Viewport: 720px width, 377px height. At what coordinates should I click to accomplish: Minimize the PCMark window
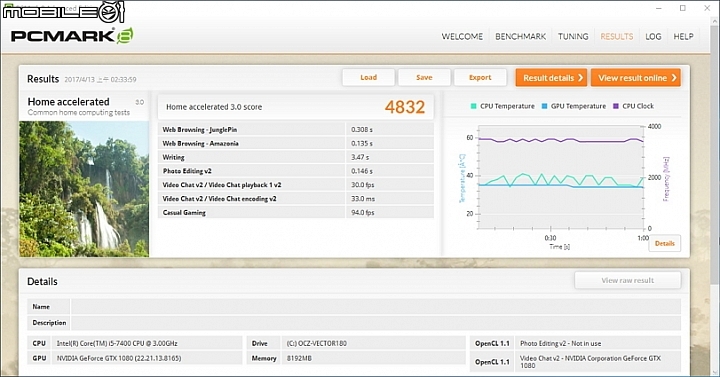pyautogui.click(x=659, y=8)
